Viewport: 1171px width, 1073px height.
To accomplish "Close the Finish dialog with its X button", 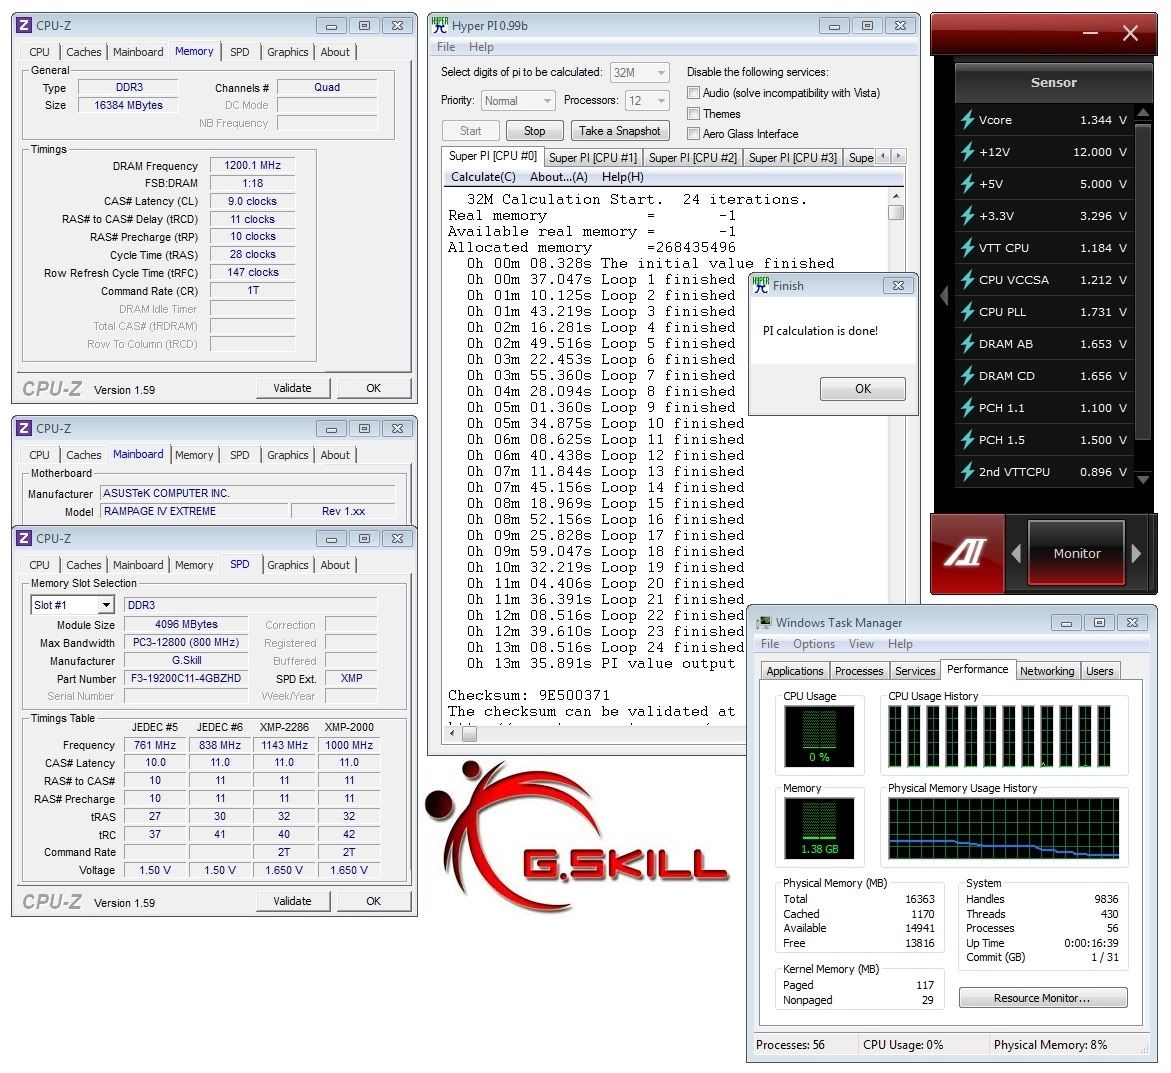I will pyautogui.click(x=898, y=285).
